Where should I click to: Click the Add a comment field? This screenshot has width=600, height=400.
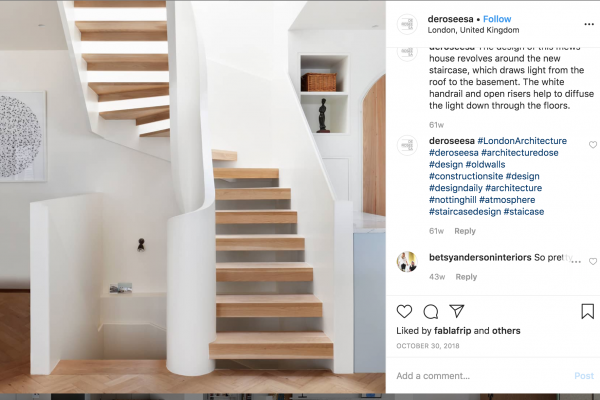click(x=482, y=376)
